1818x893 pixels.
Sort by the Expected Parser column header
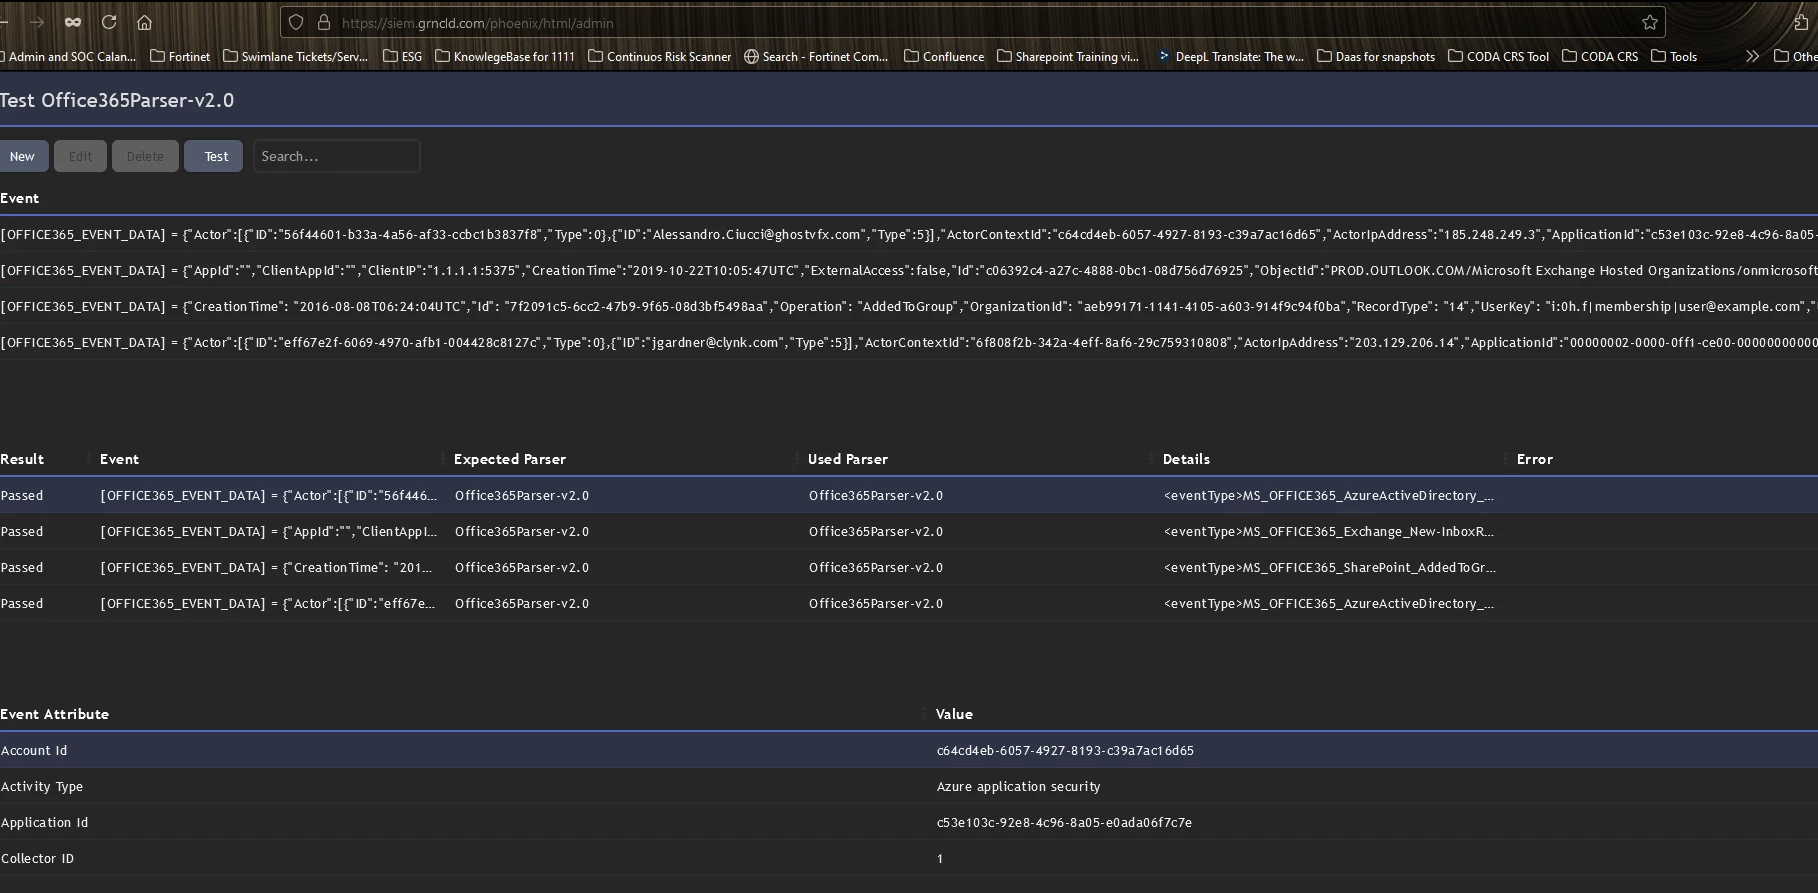510,459
